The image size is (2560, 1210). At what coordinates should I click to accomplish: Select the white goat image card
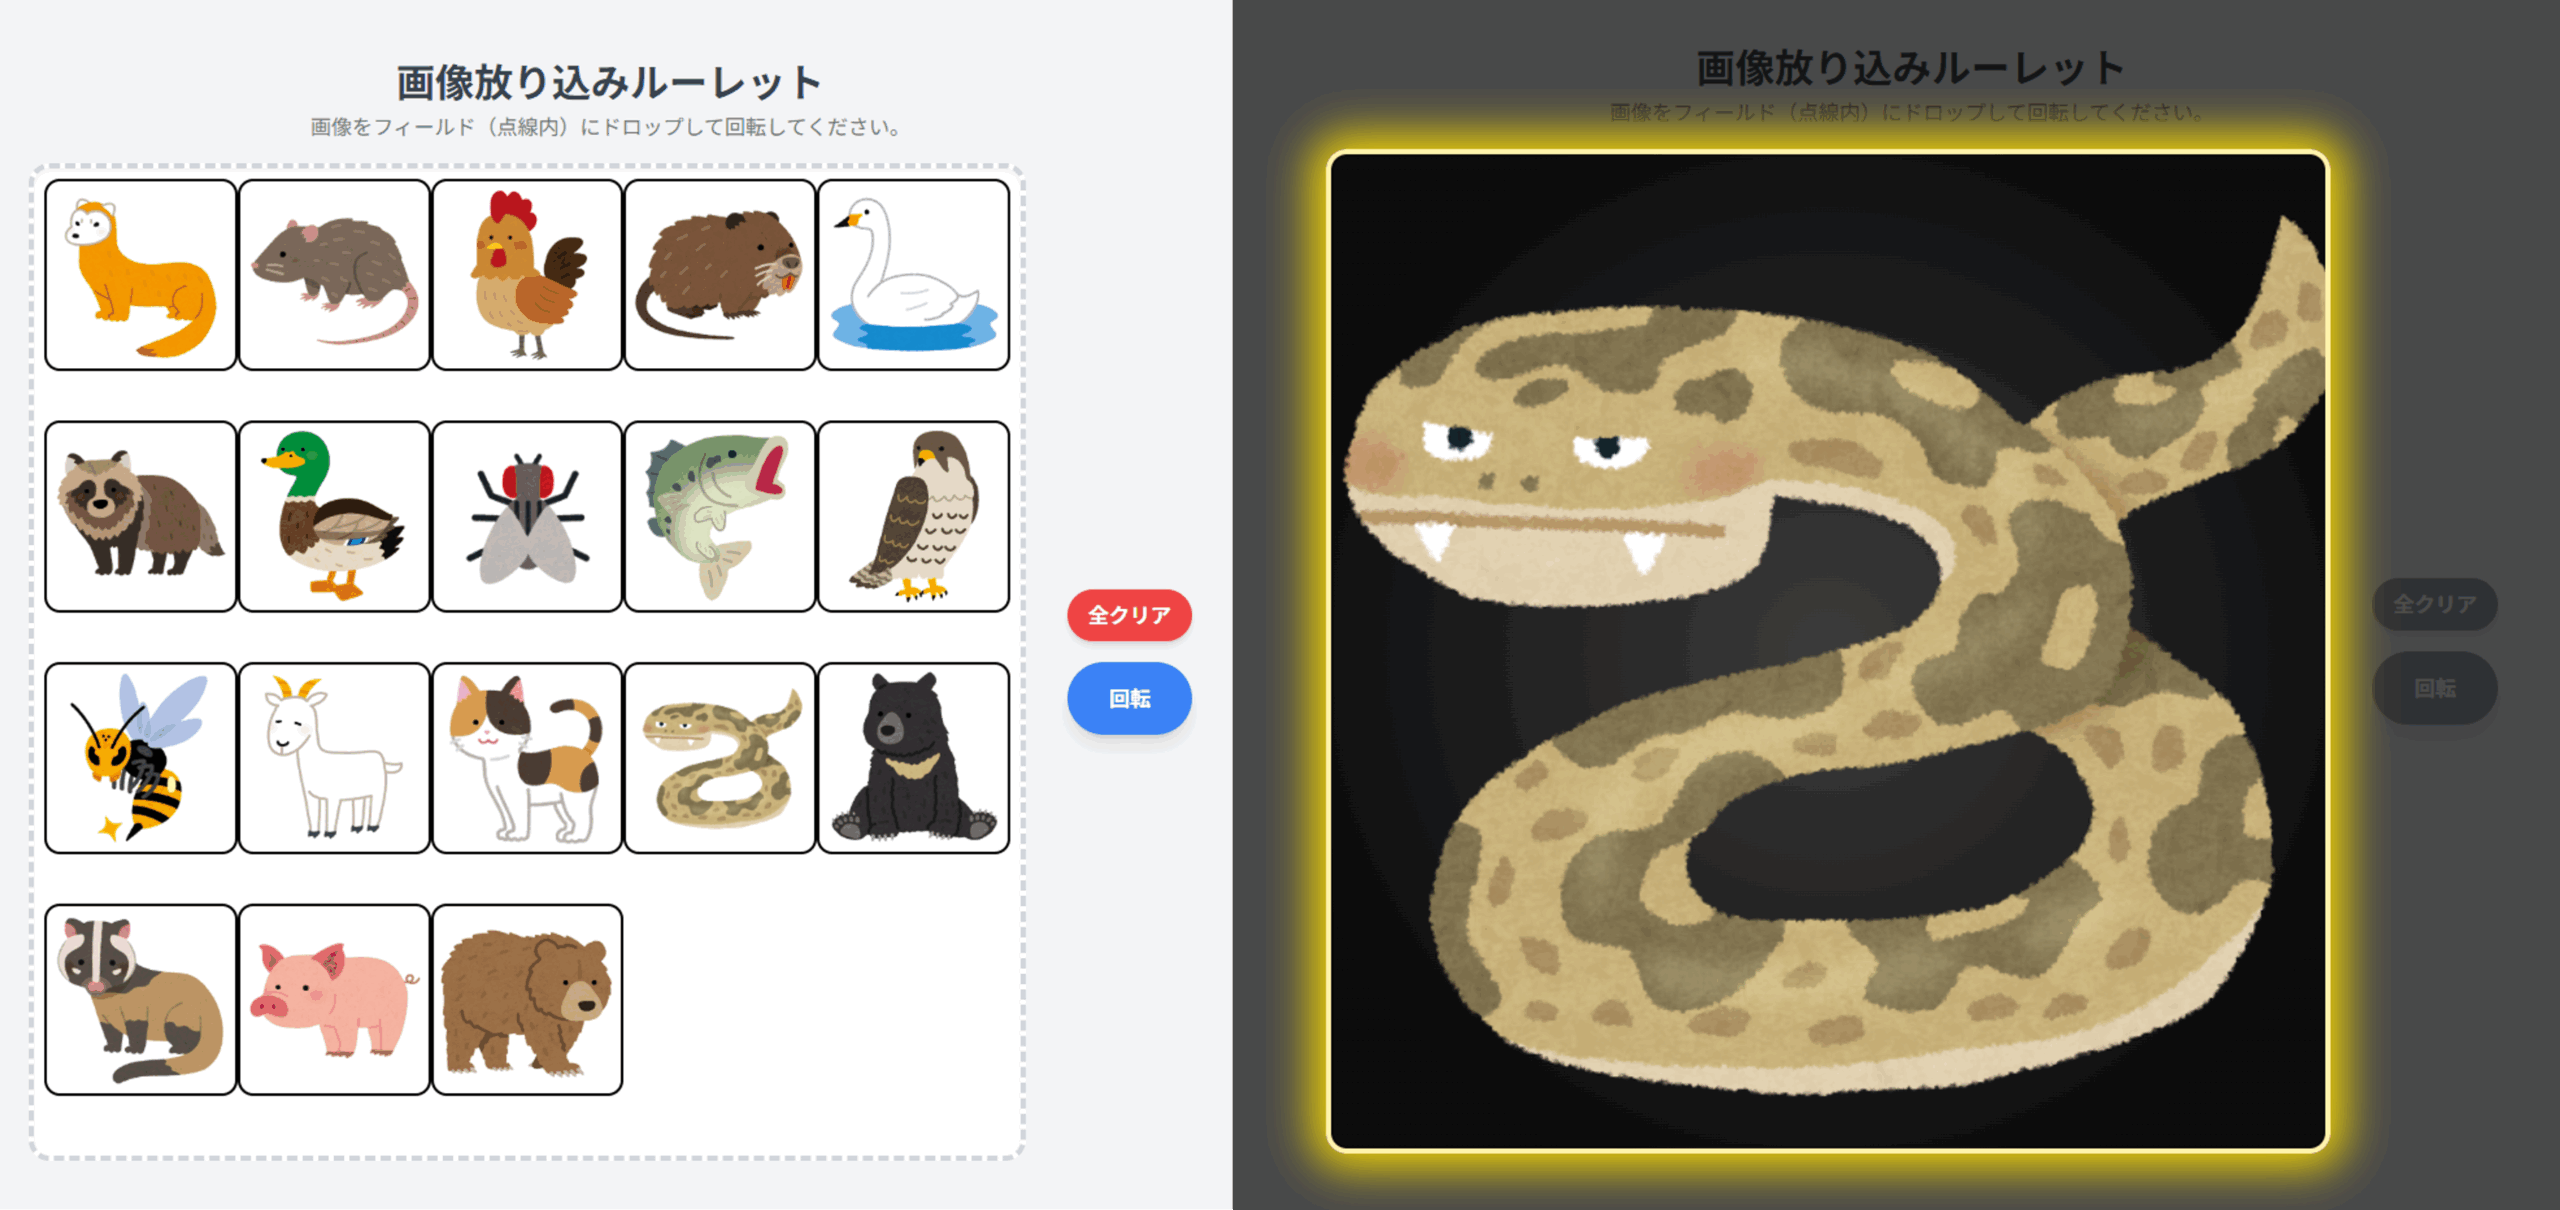[334, 758]
